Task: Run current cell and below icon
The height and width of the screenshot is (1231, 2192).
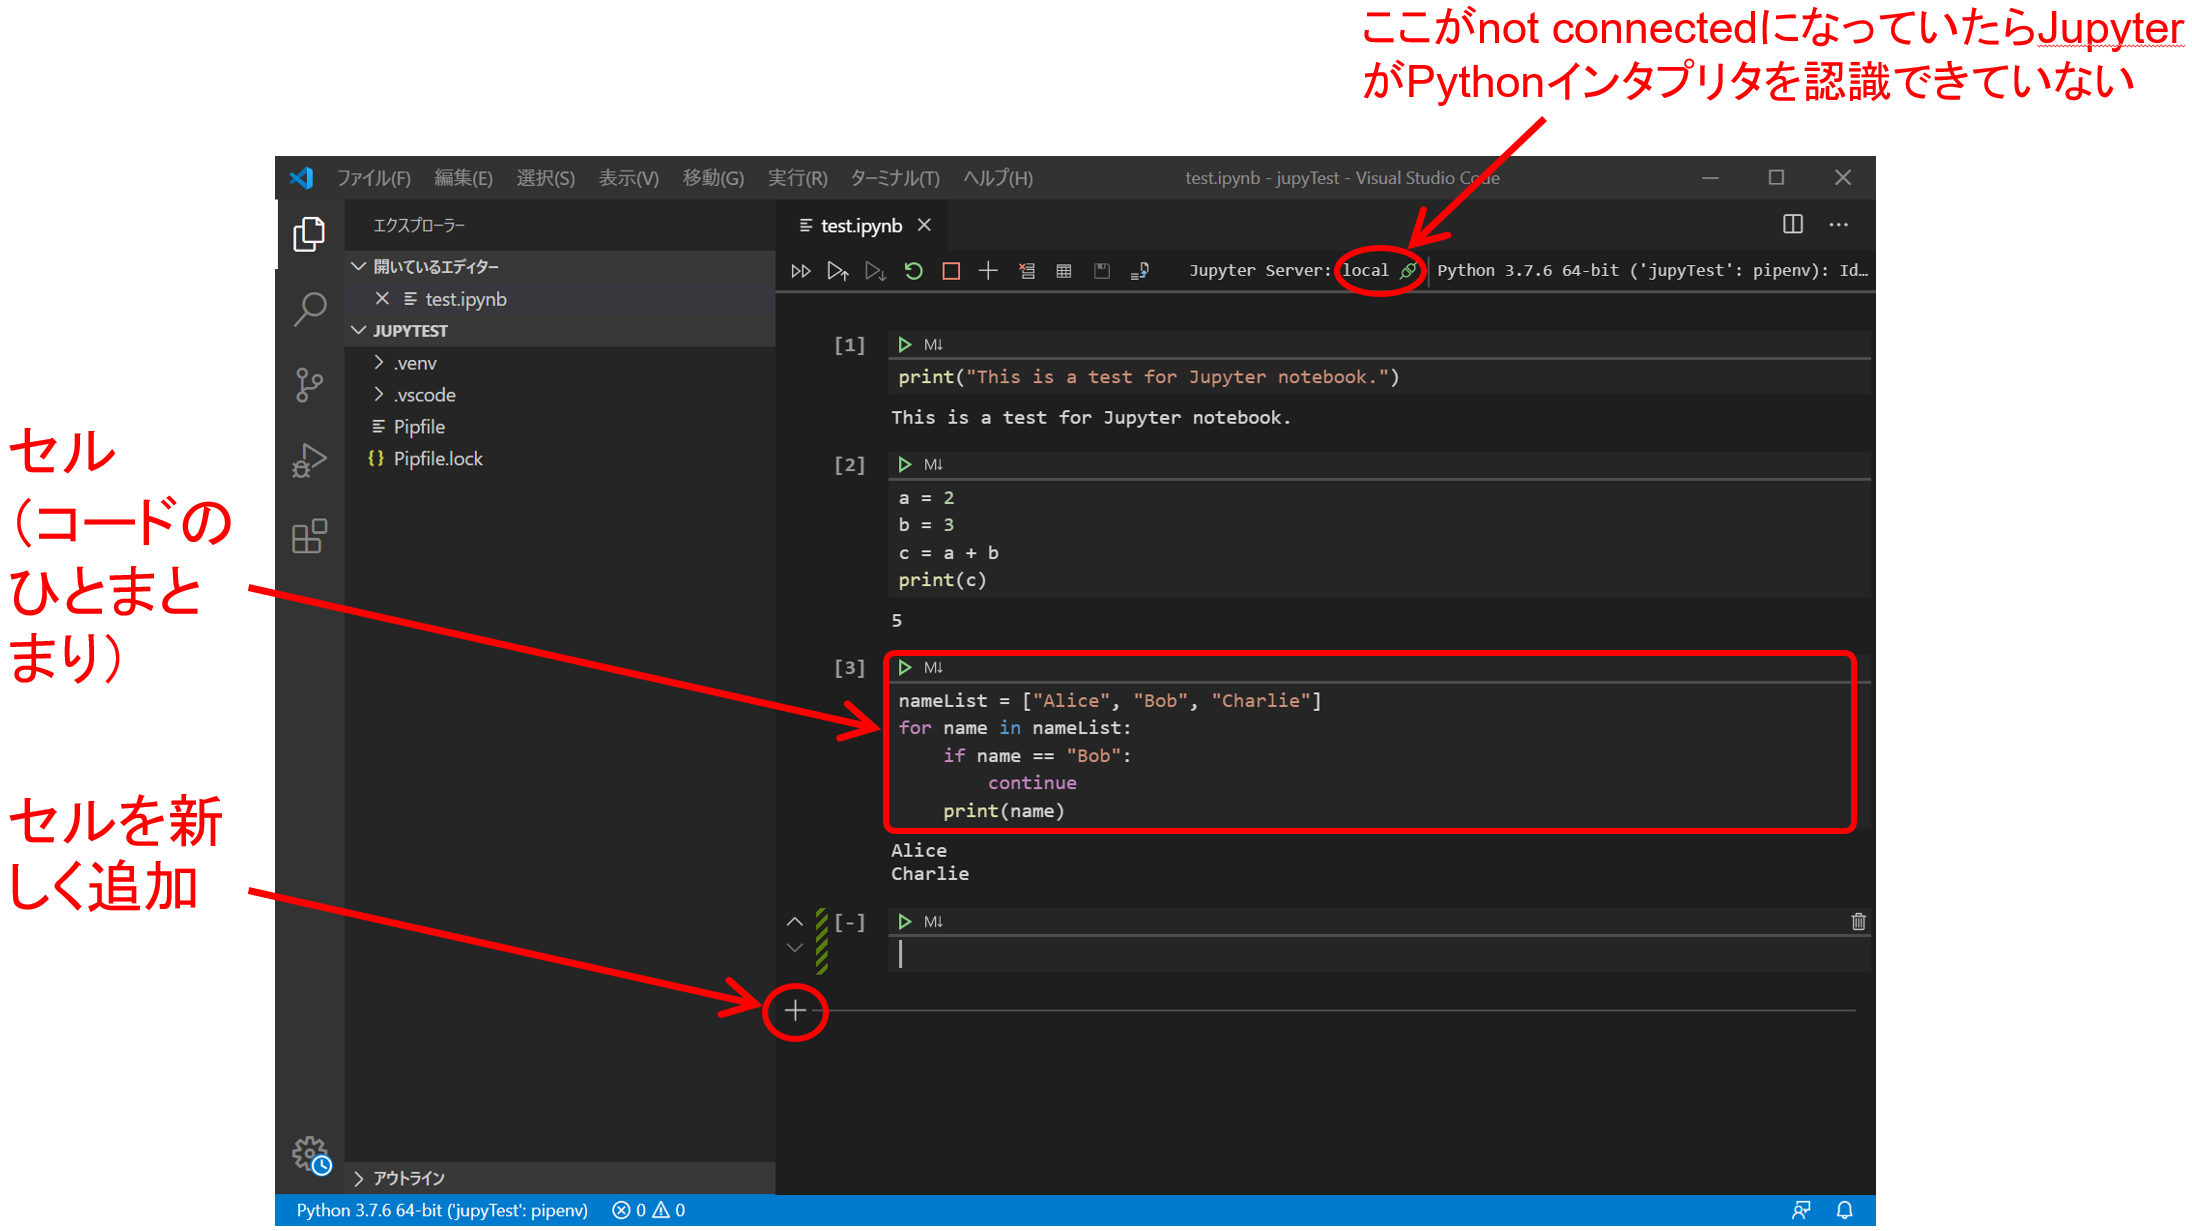Action: pyautogui.click(x=876, y=271)
